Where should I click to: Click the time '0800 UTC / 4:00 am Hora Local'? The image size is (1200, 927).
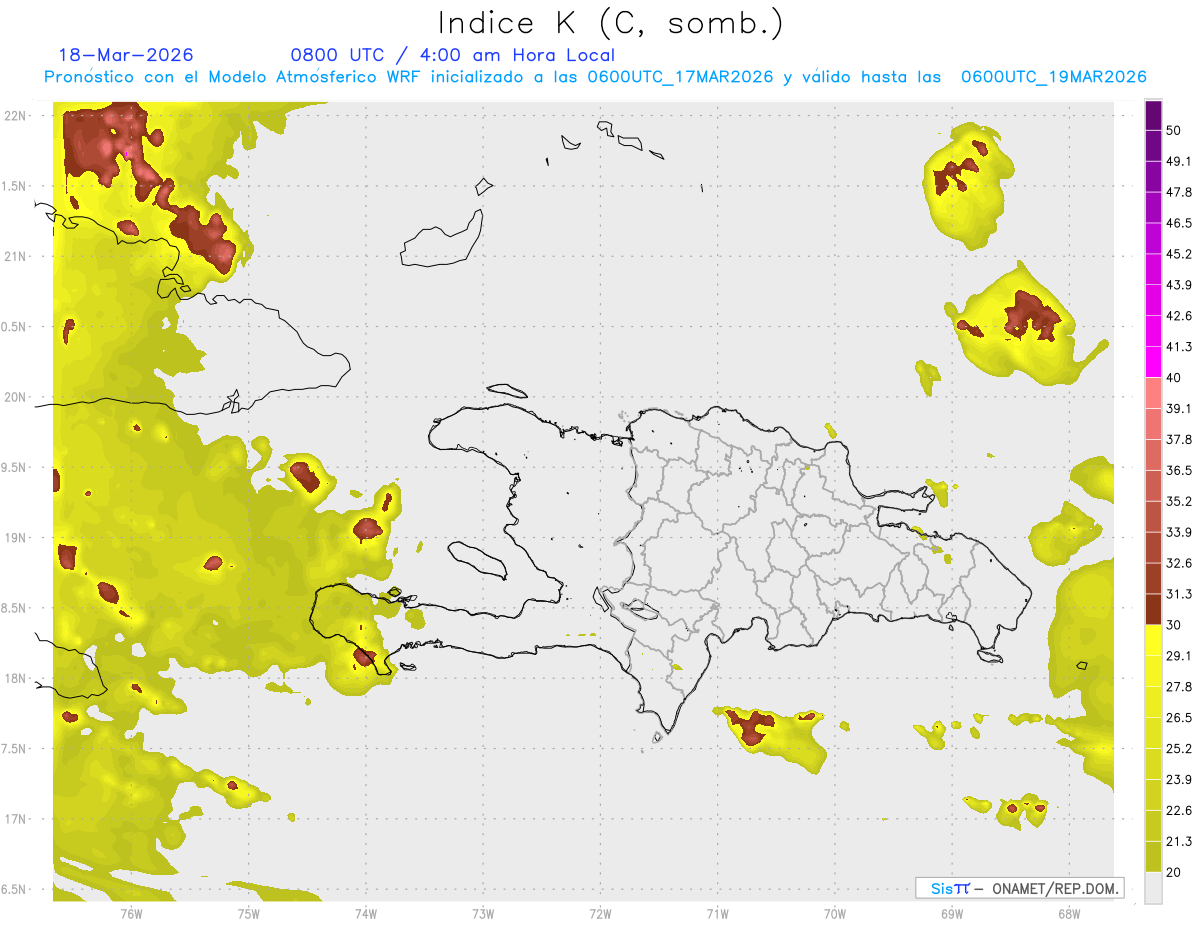452,55
